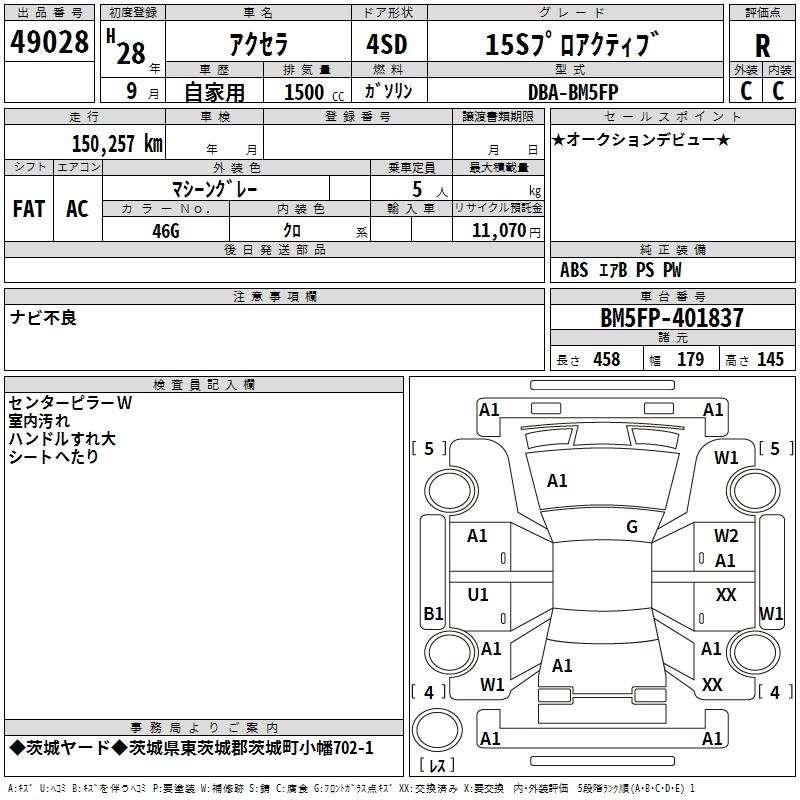Select the W1 mark on the front fender

click(726, 458)
